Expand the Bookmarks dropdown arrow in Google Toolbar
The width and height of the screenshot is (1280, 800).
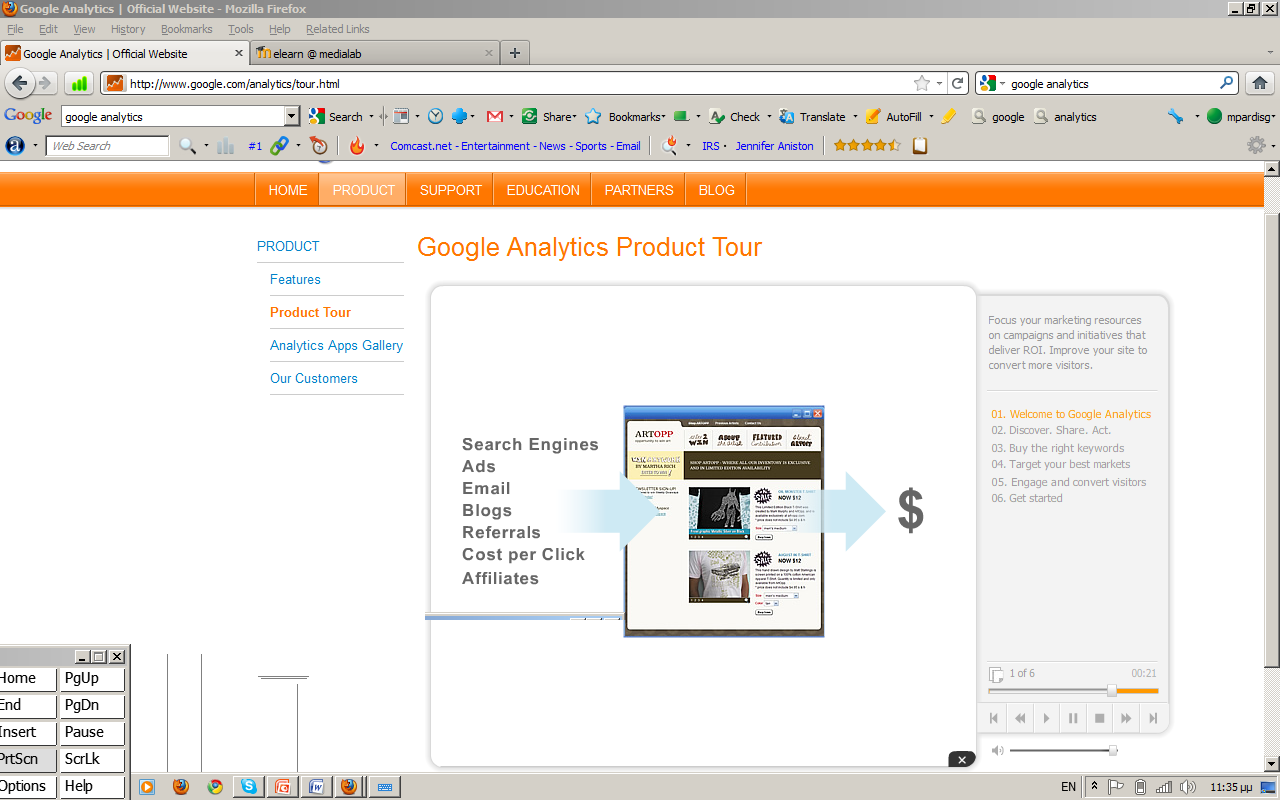662,117
